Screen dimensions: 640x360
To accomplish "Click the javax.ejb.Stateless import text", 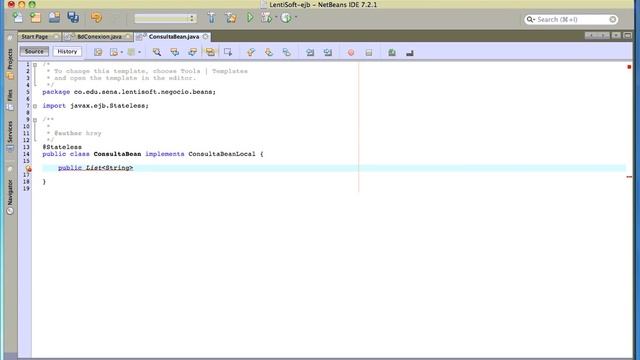I will pyautogui.click(x=109, y=106).
